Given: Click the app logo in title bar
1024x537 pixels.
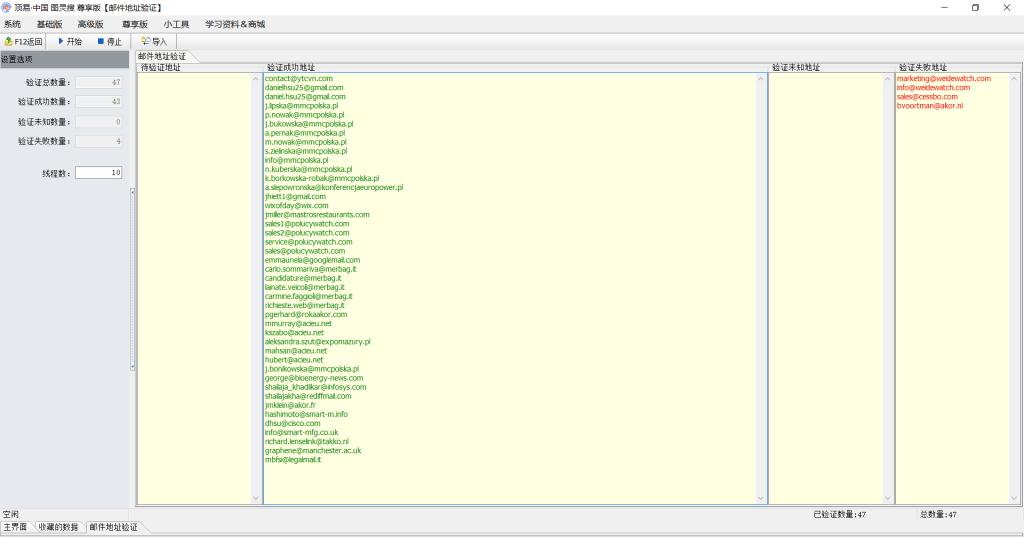Looking at the screenshot, I should 7,7.
